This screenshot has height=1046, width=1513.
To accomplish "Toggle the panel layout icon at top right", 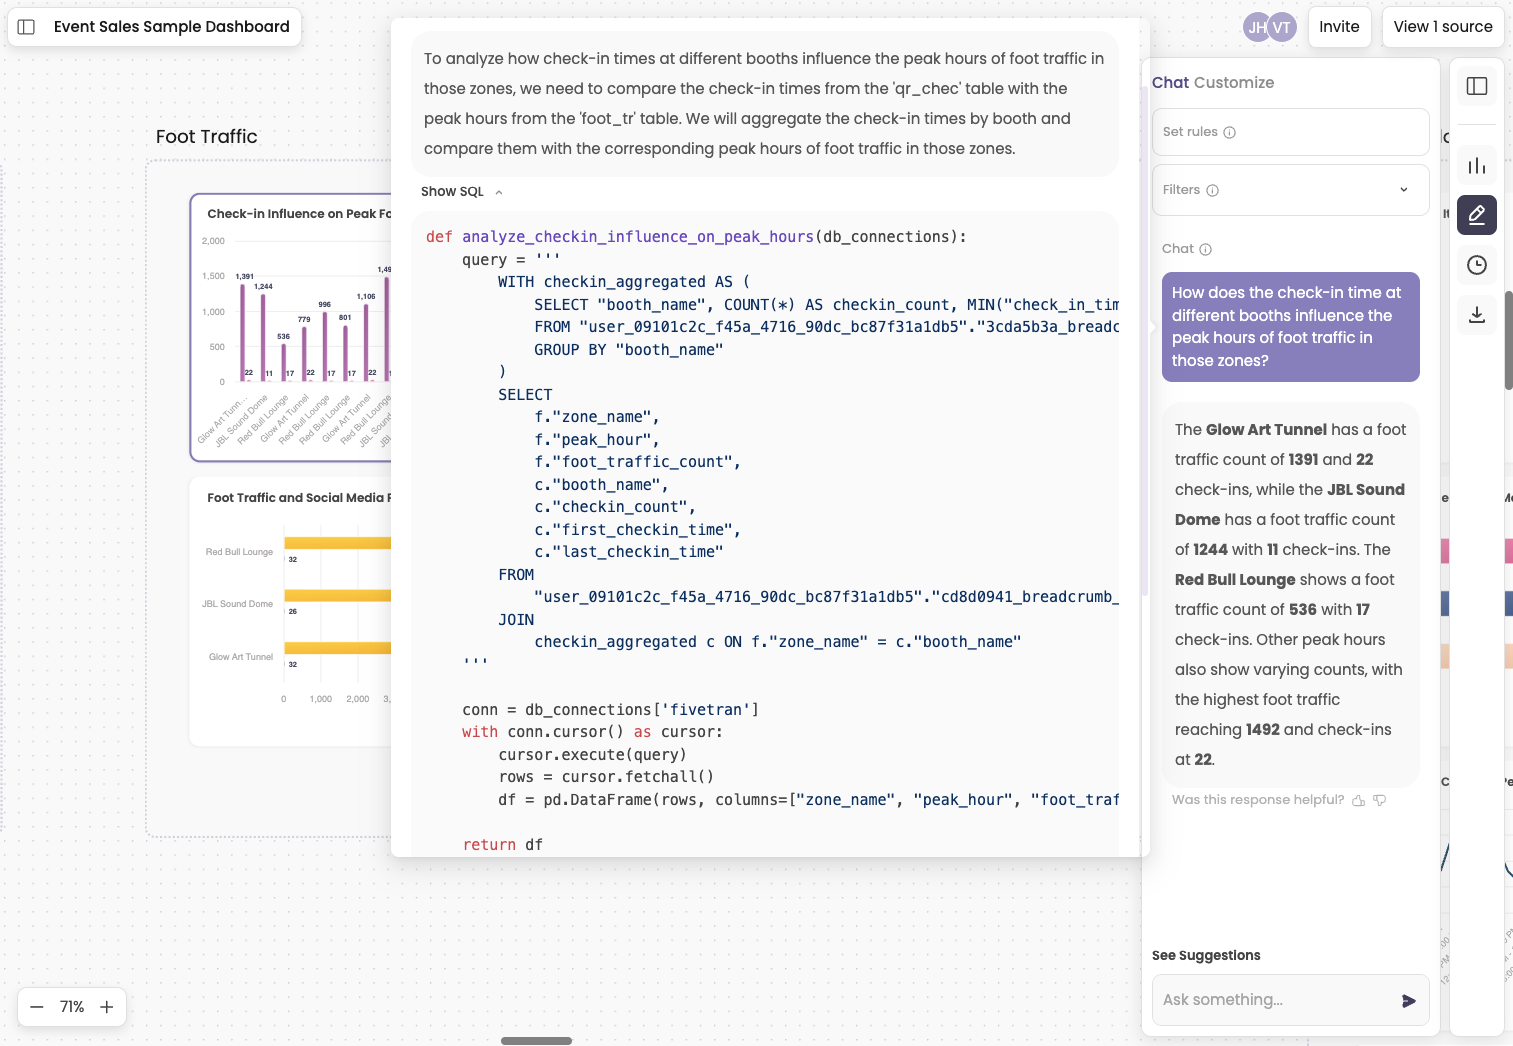I will 1476,86.
